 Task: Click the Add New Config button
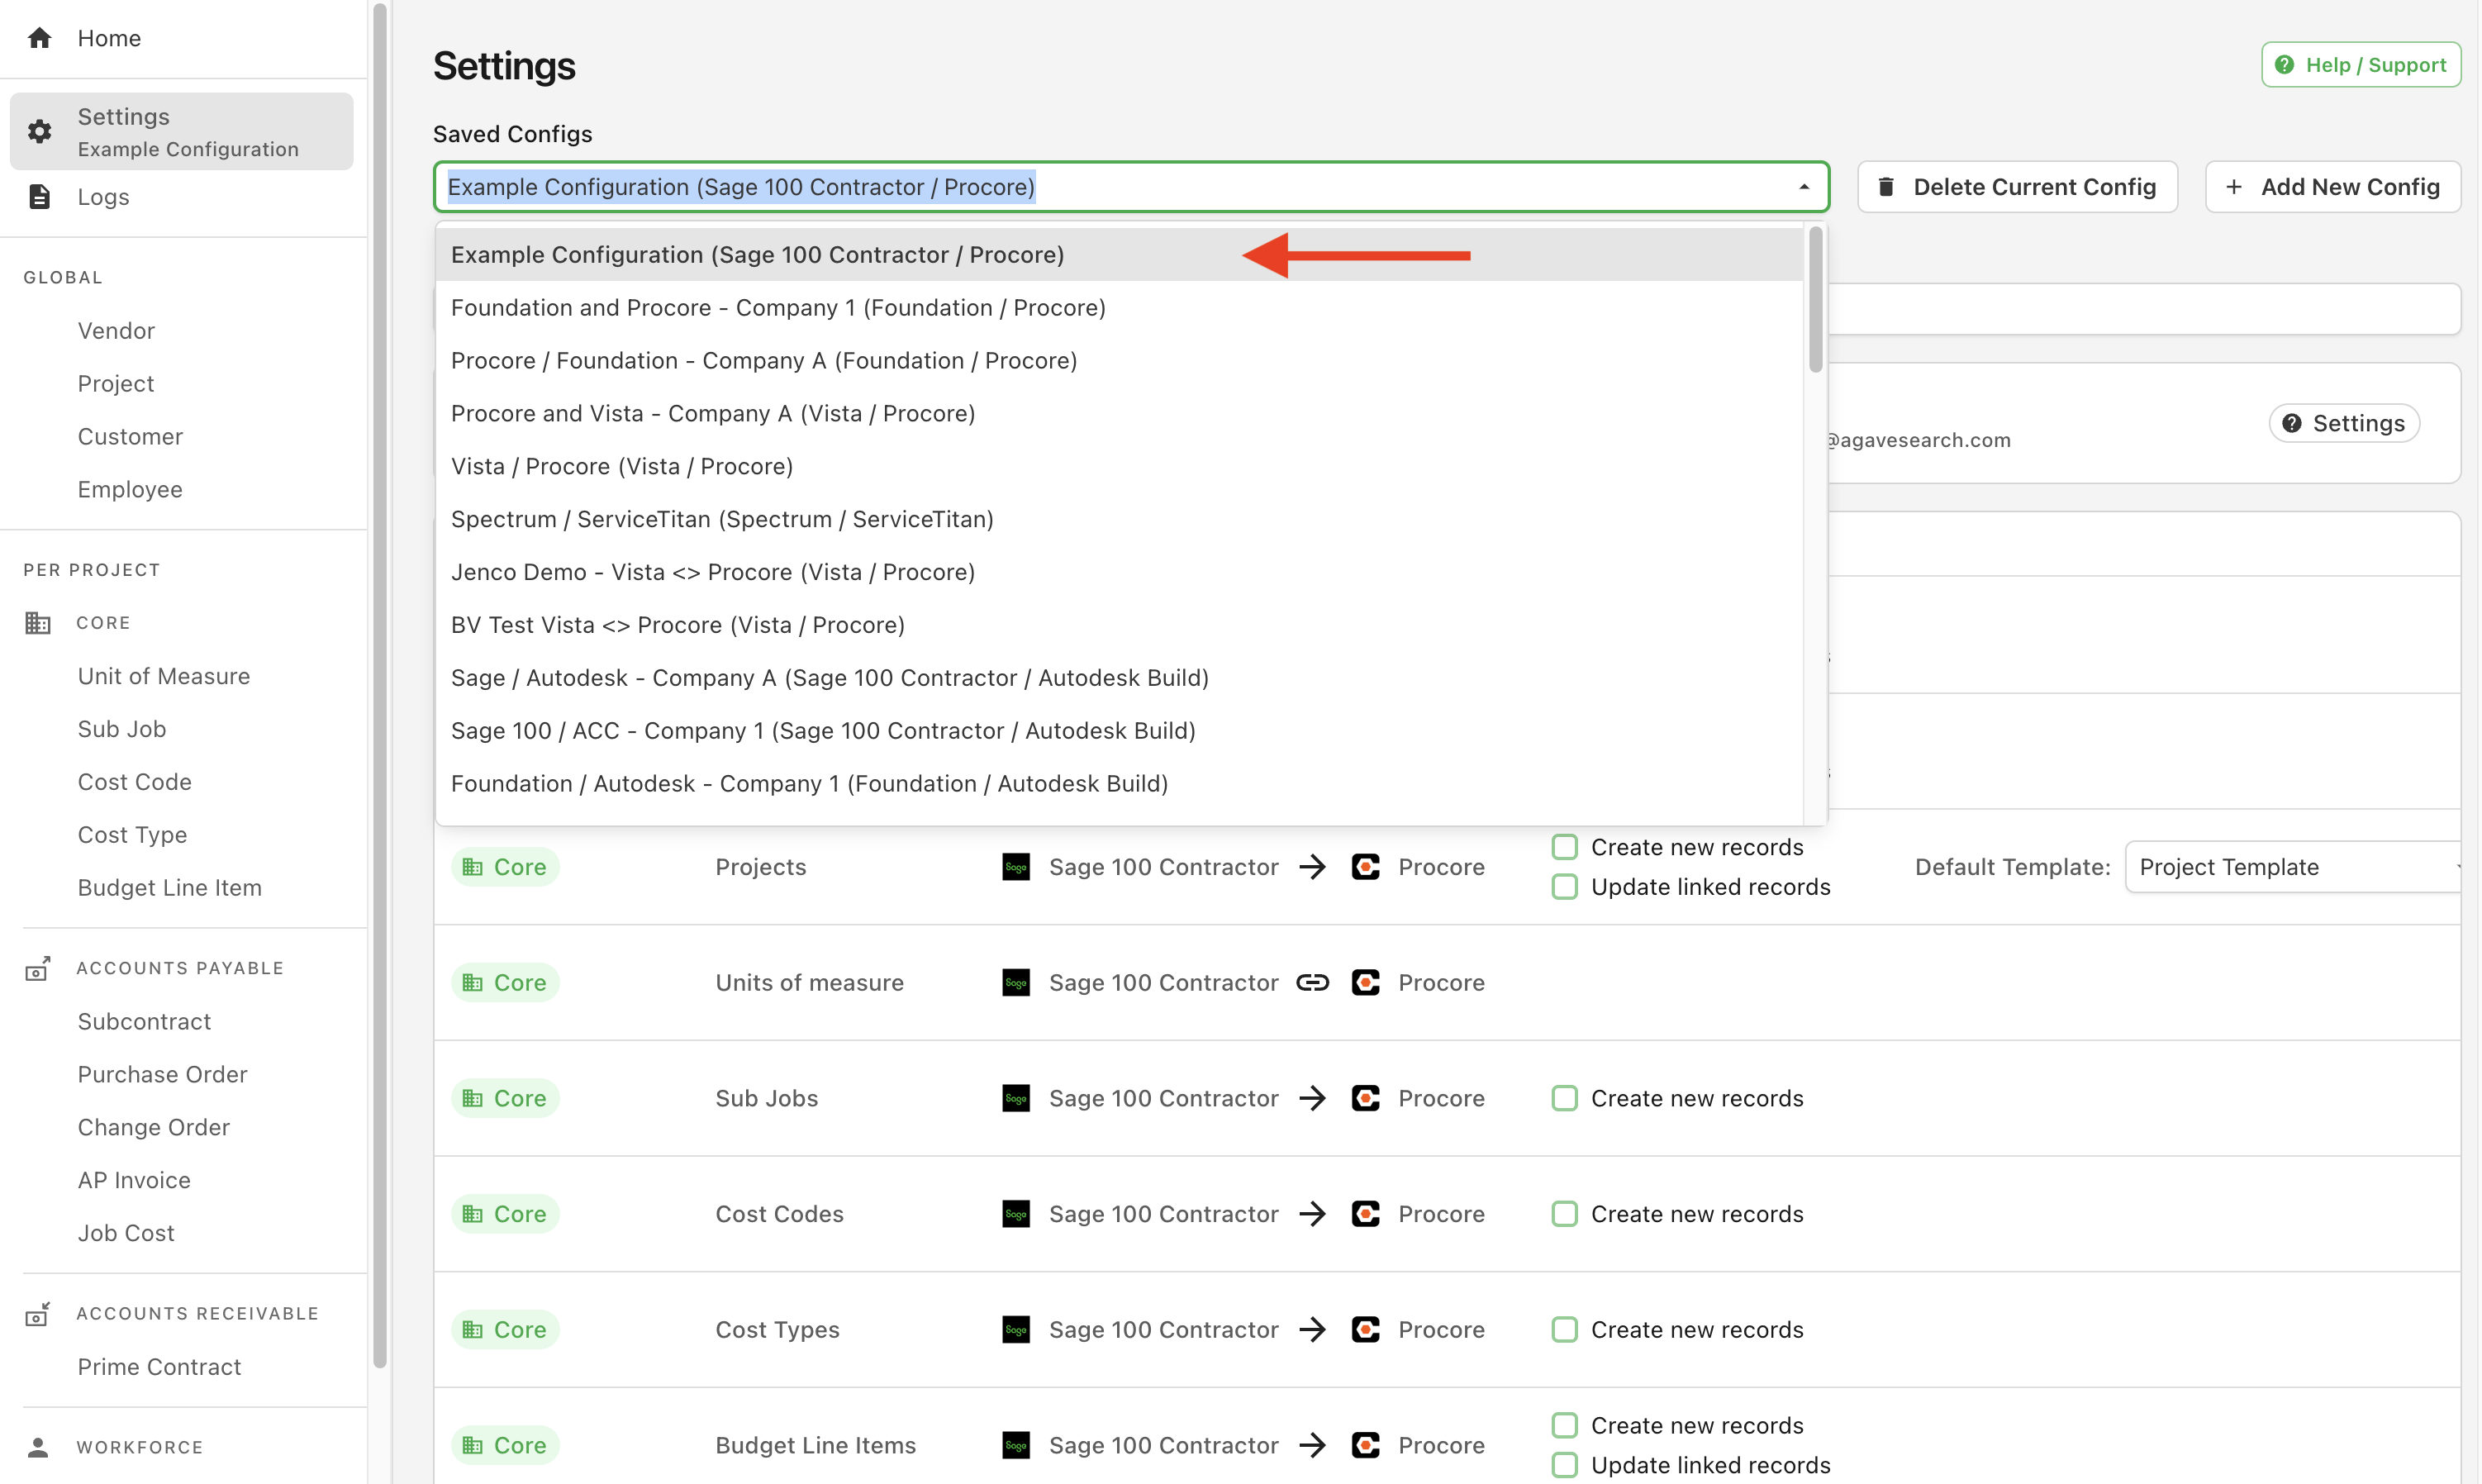2333,187
